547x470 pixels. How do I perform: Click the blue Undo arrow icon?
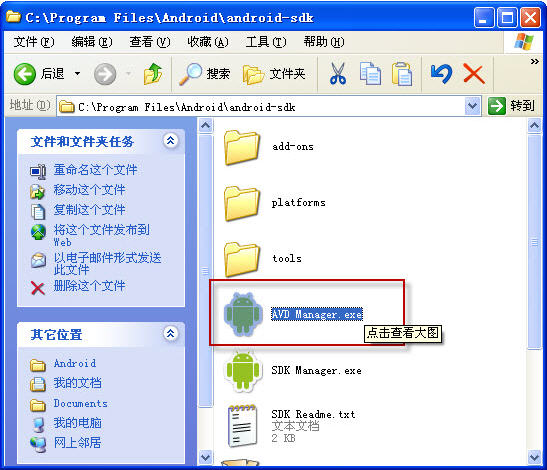click(x=441, y=74)
